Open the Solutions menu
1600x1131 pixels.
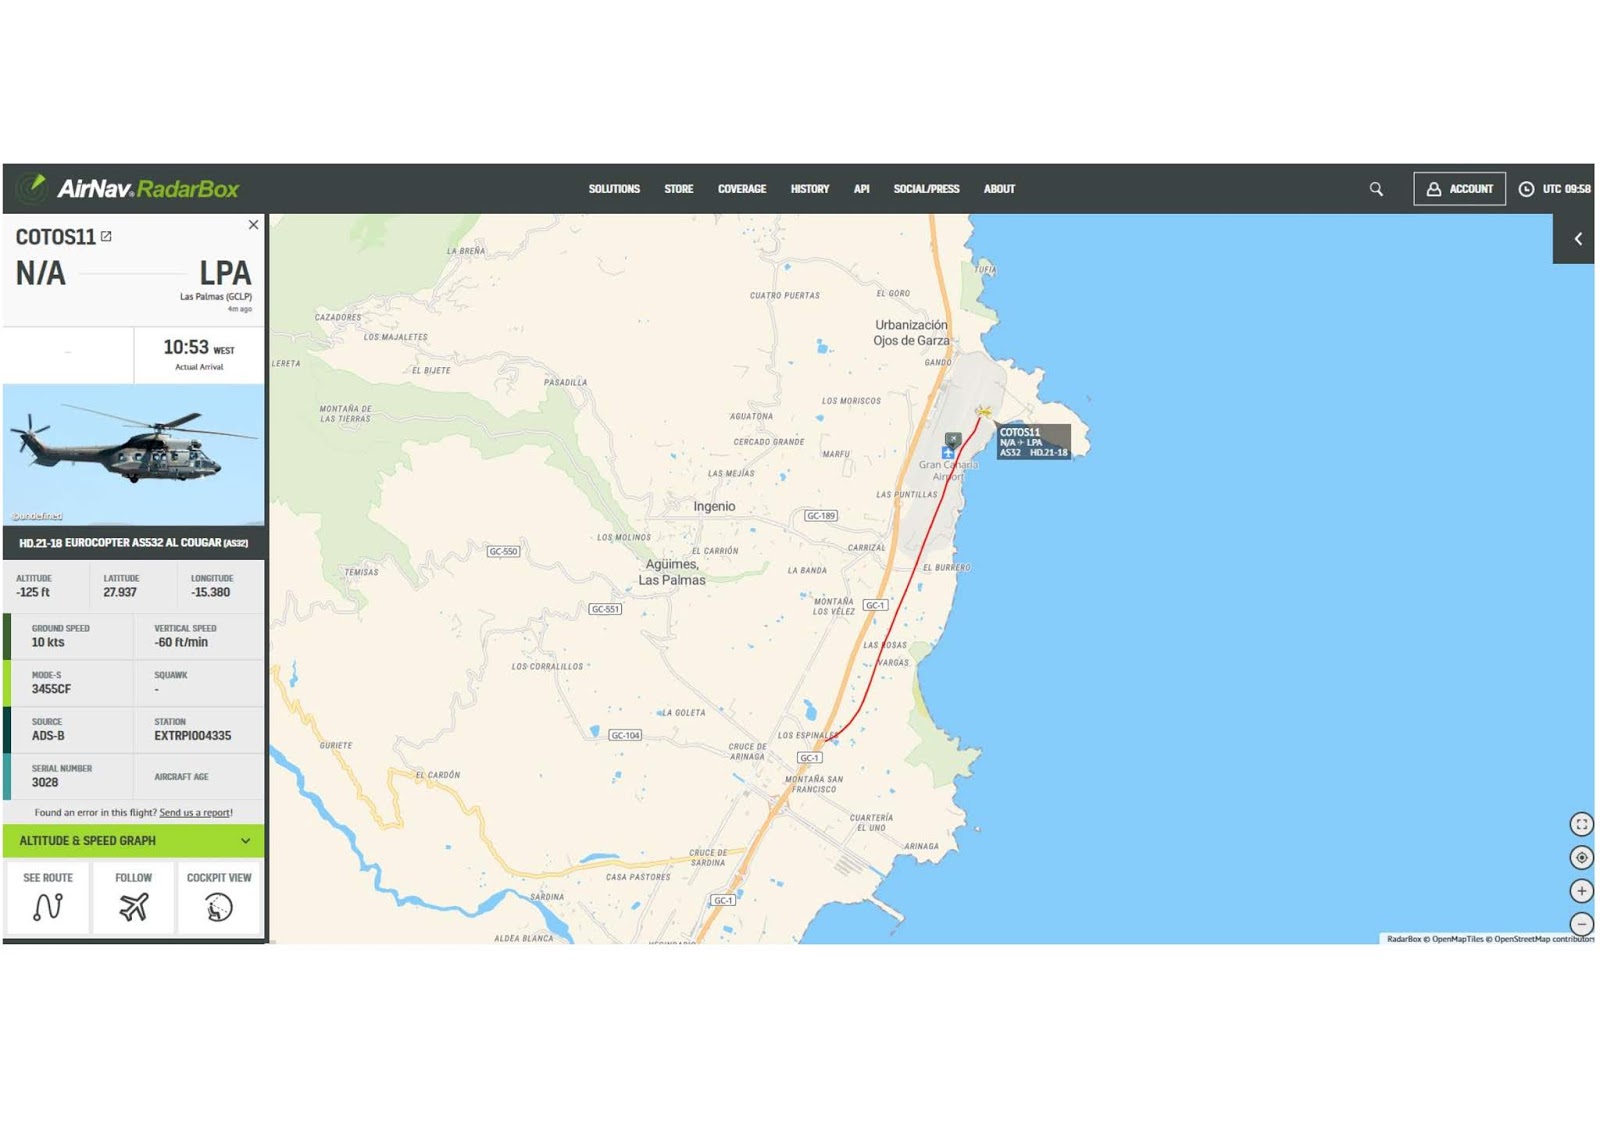click(x=614, y=189)
